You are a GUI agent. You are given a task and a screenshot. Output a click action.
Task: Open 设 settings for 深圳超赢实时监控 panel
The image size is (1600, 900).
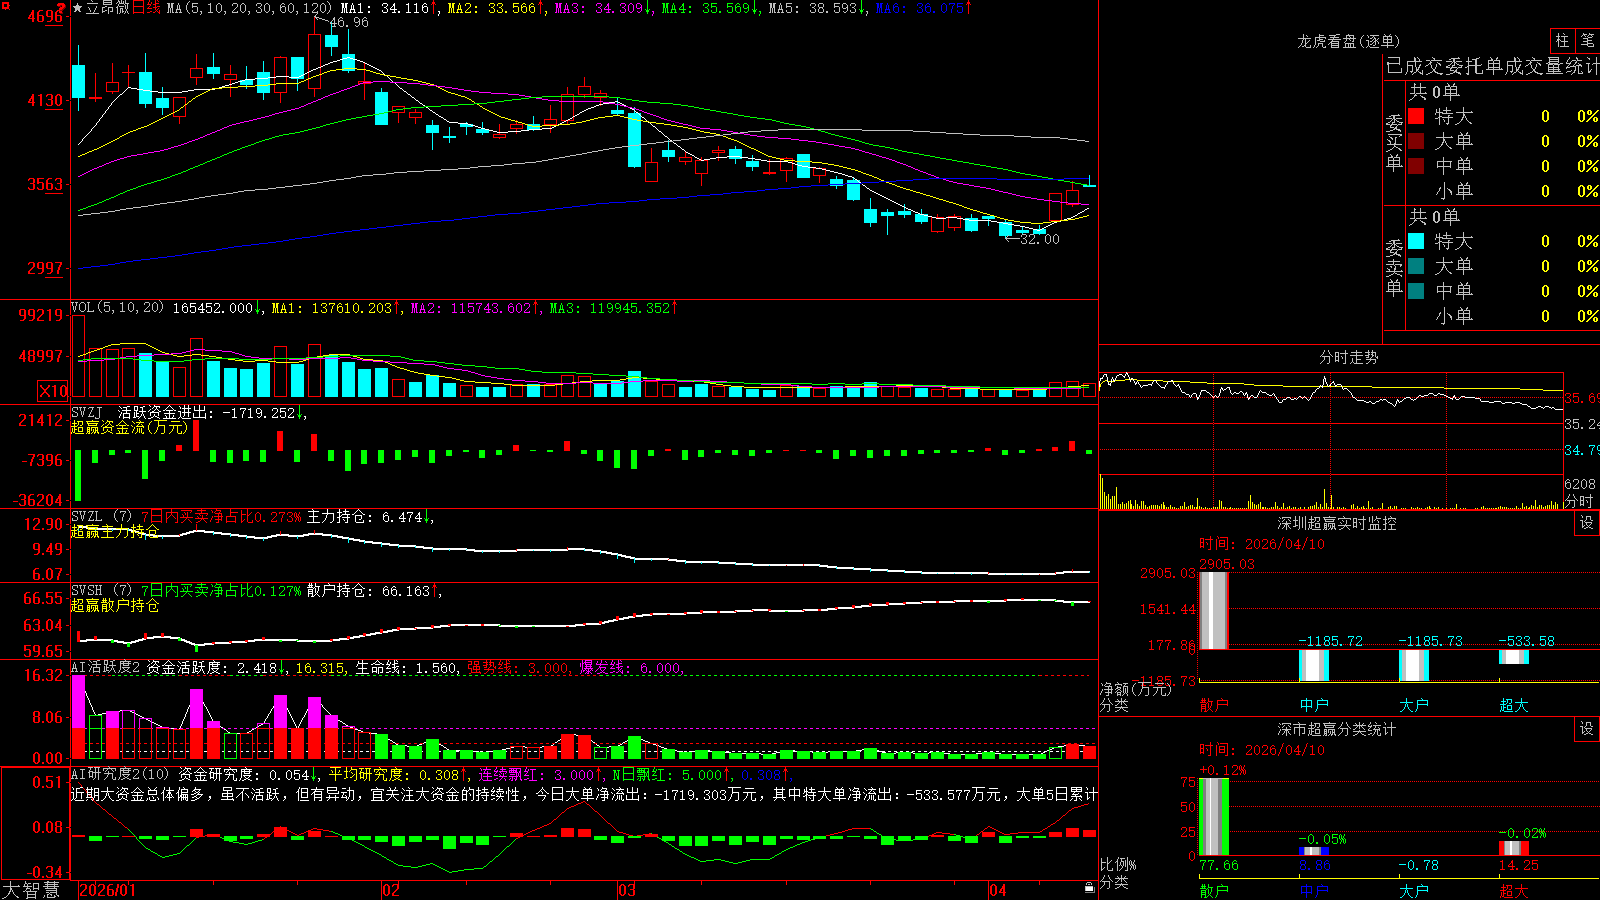click(x=1587, y=523)
